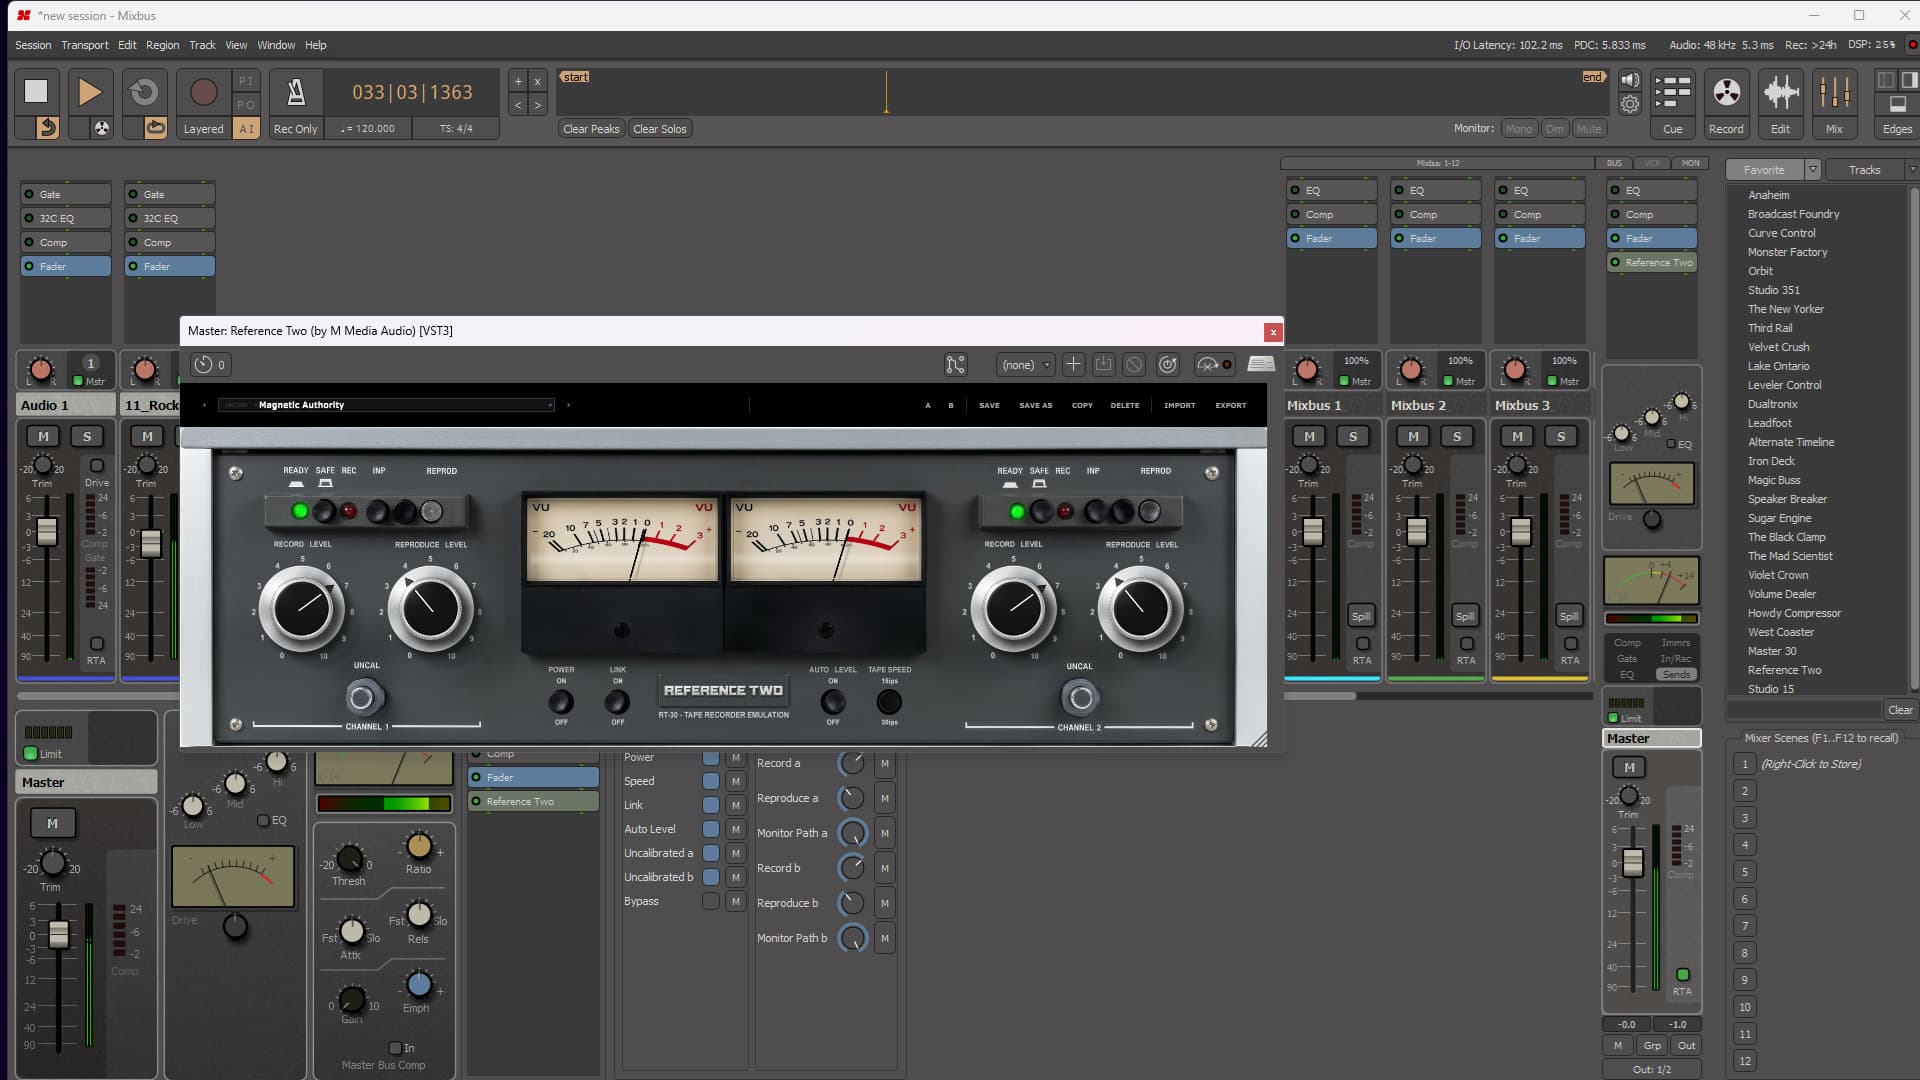Click the Clear Peaks button

591,129
